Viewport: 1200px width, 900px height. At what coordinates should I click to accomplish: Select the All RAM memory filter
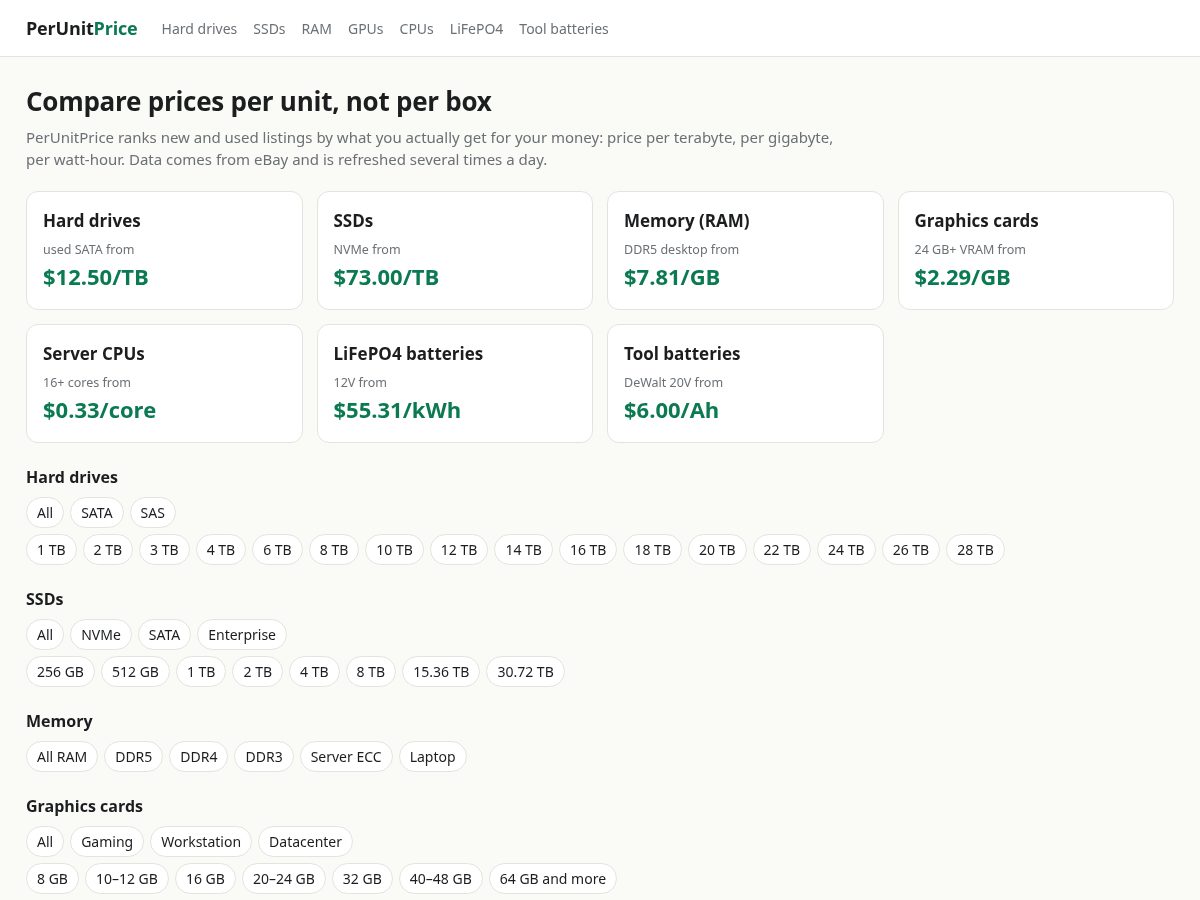62,757
